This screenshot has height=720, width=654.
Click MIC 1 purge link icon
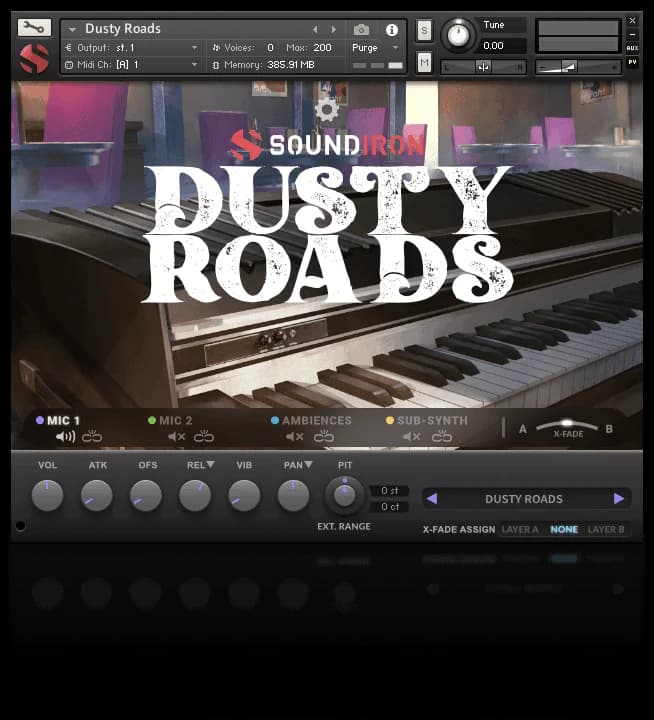92,436
